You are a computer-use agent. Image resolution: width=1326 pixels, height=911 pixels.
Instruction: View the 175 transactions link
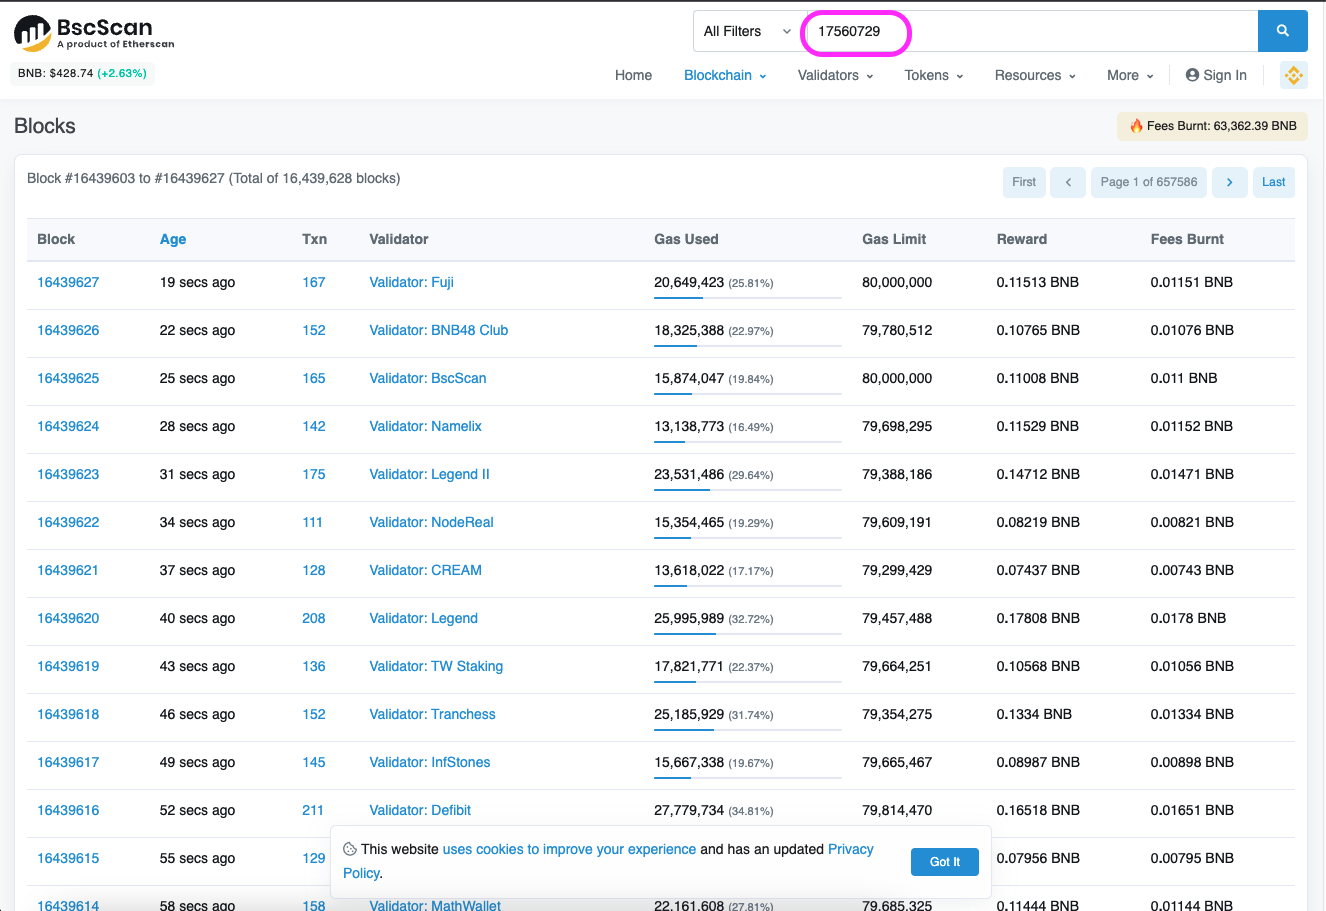[314, 474]
